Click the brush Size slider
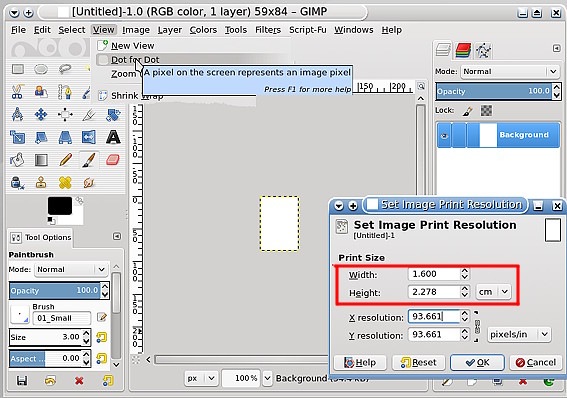Screen dimensions: 567x398 (46, 337)
